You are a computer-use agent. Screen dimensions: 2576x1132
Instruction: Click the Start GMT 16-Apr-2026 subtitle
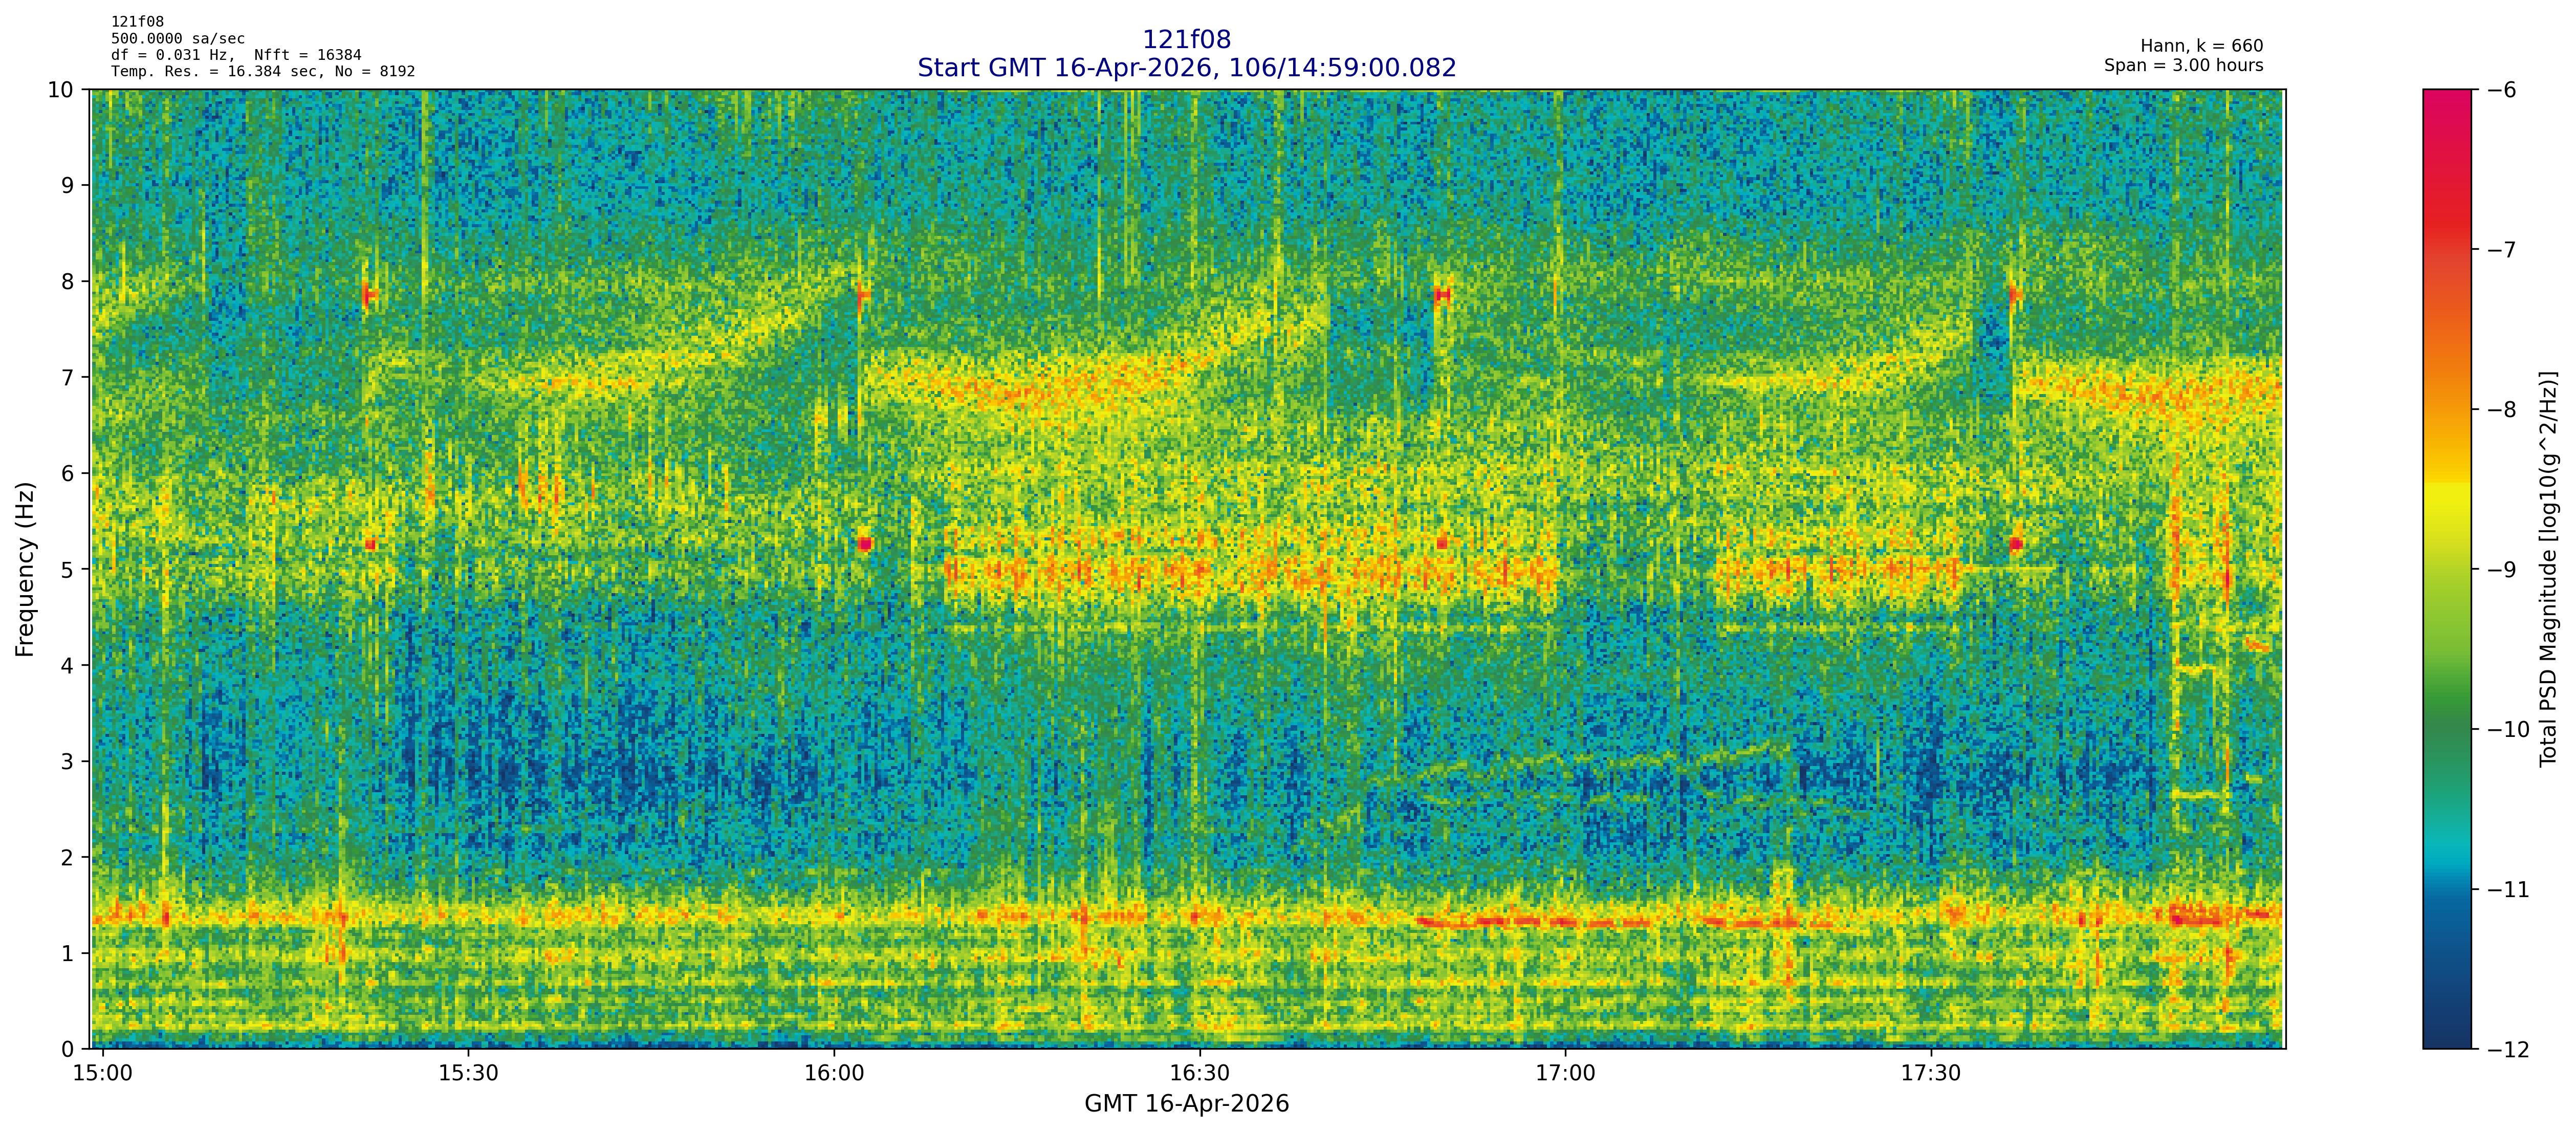click(x=1186, y=68)
